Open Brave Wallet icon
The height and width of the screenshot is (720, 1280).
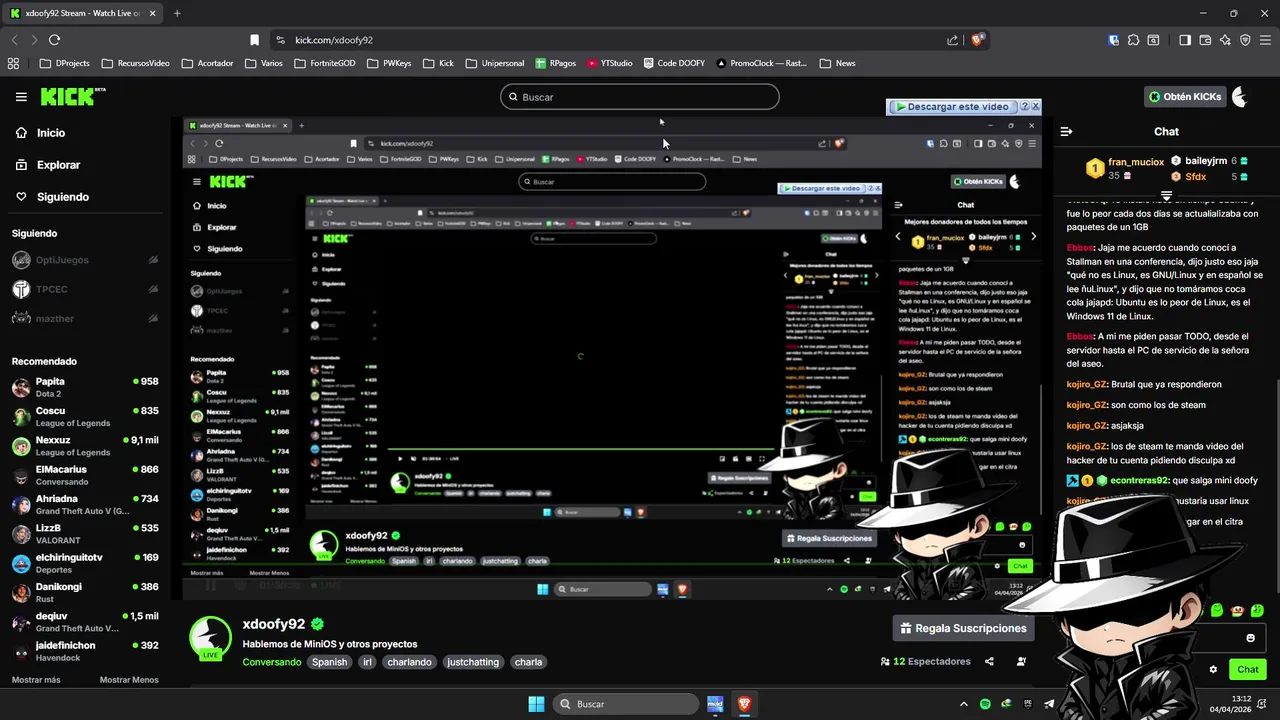(1205, 40)
